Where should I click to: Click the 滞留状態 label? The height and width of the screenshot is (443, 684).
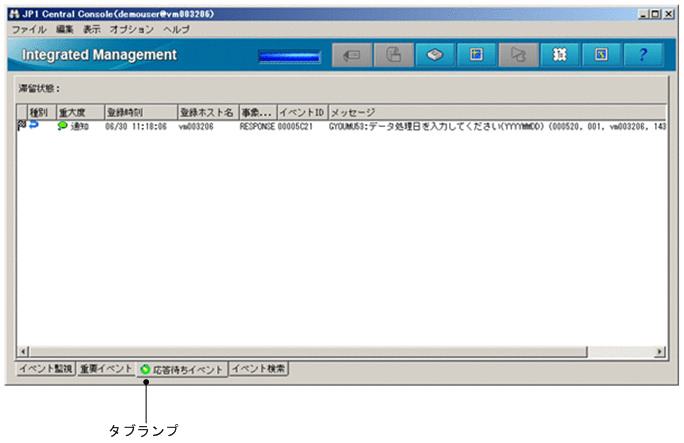click(x=39, y=89)
